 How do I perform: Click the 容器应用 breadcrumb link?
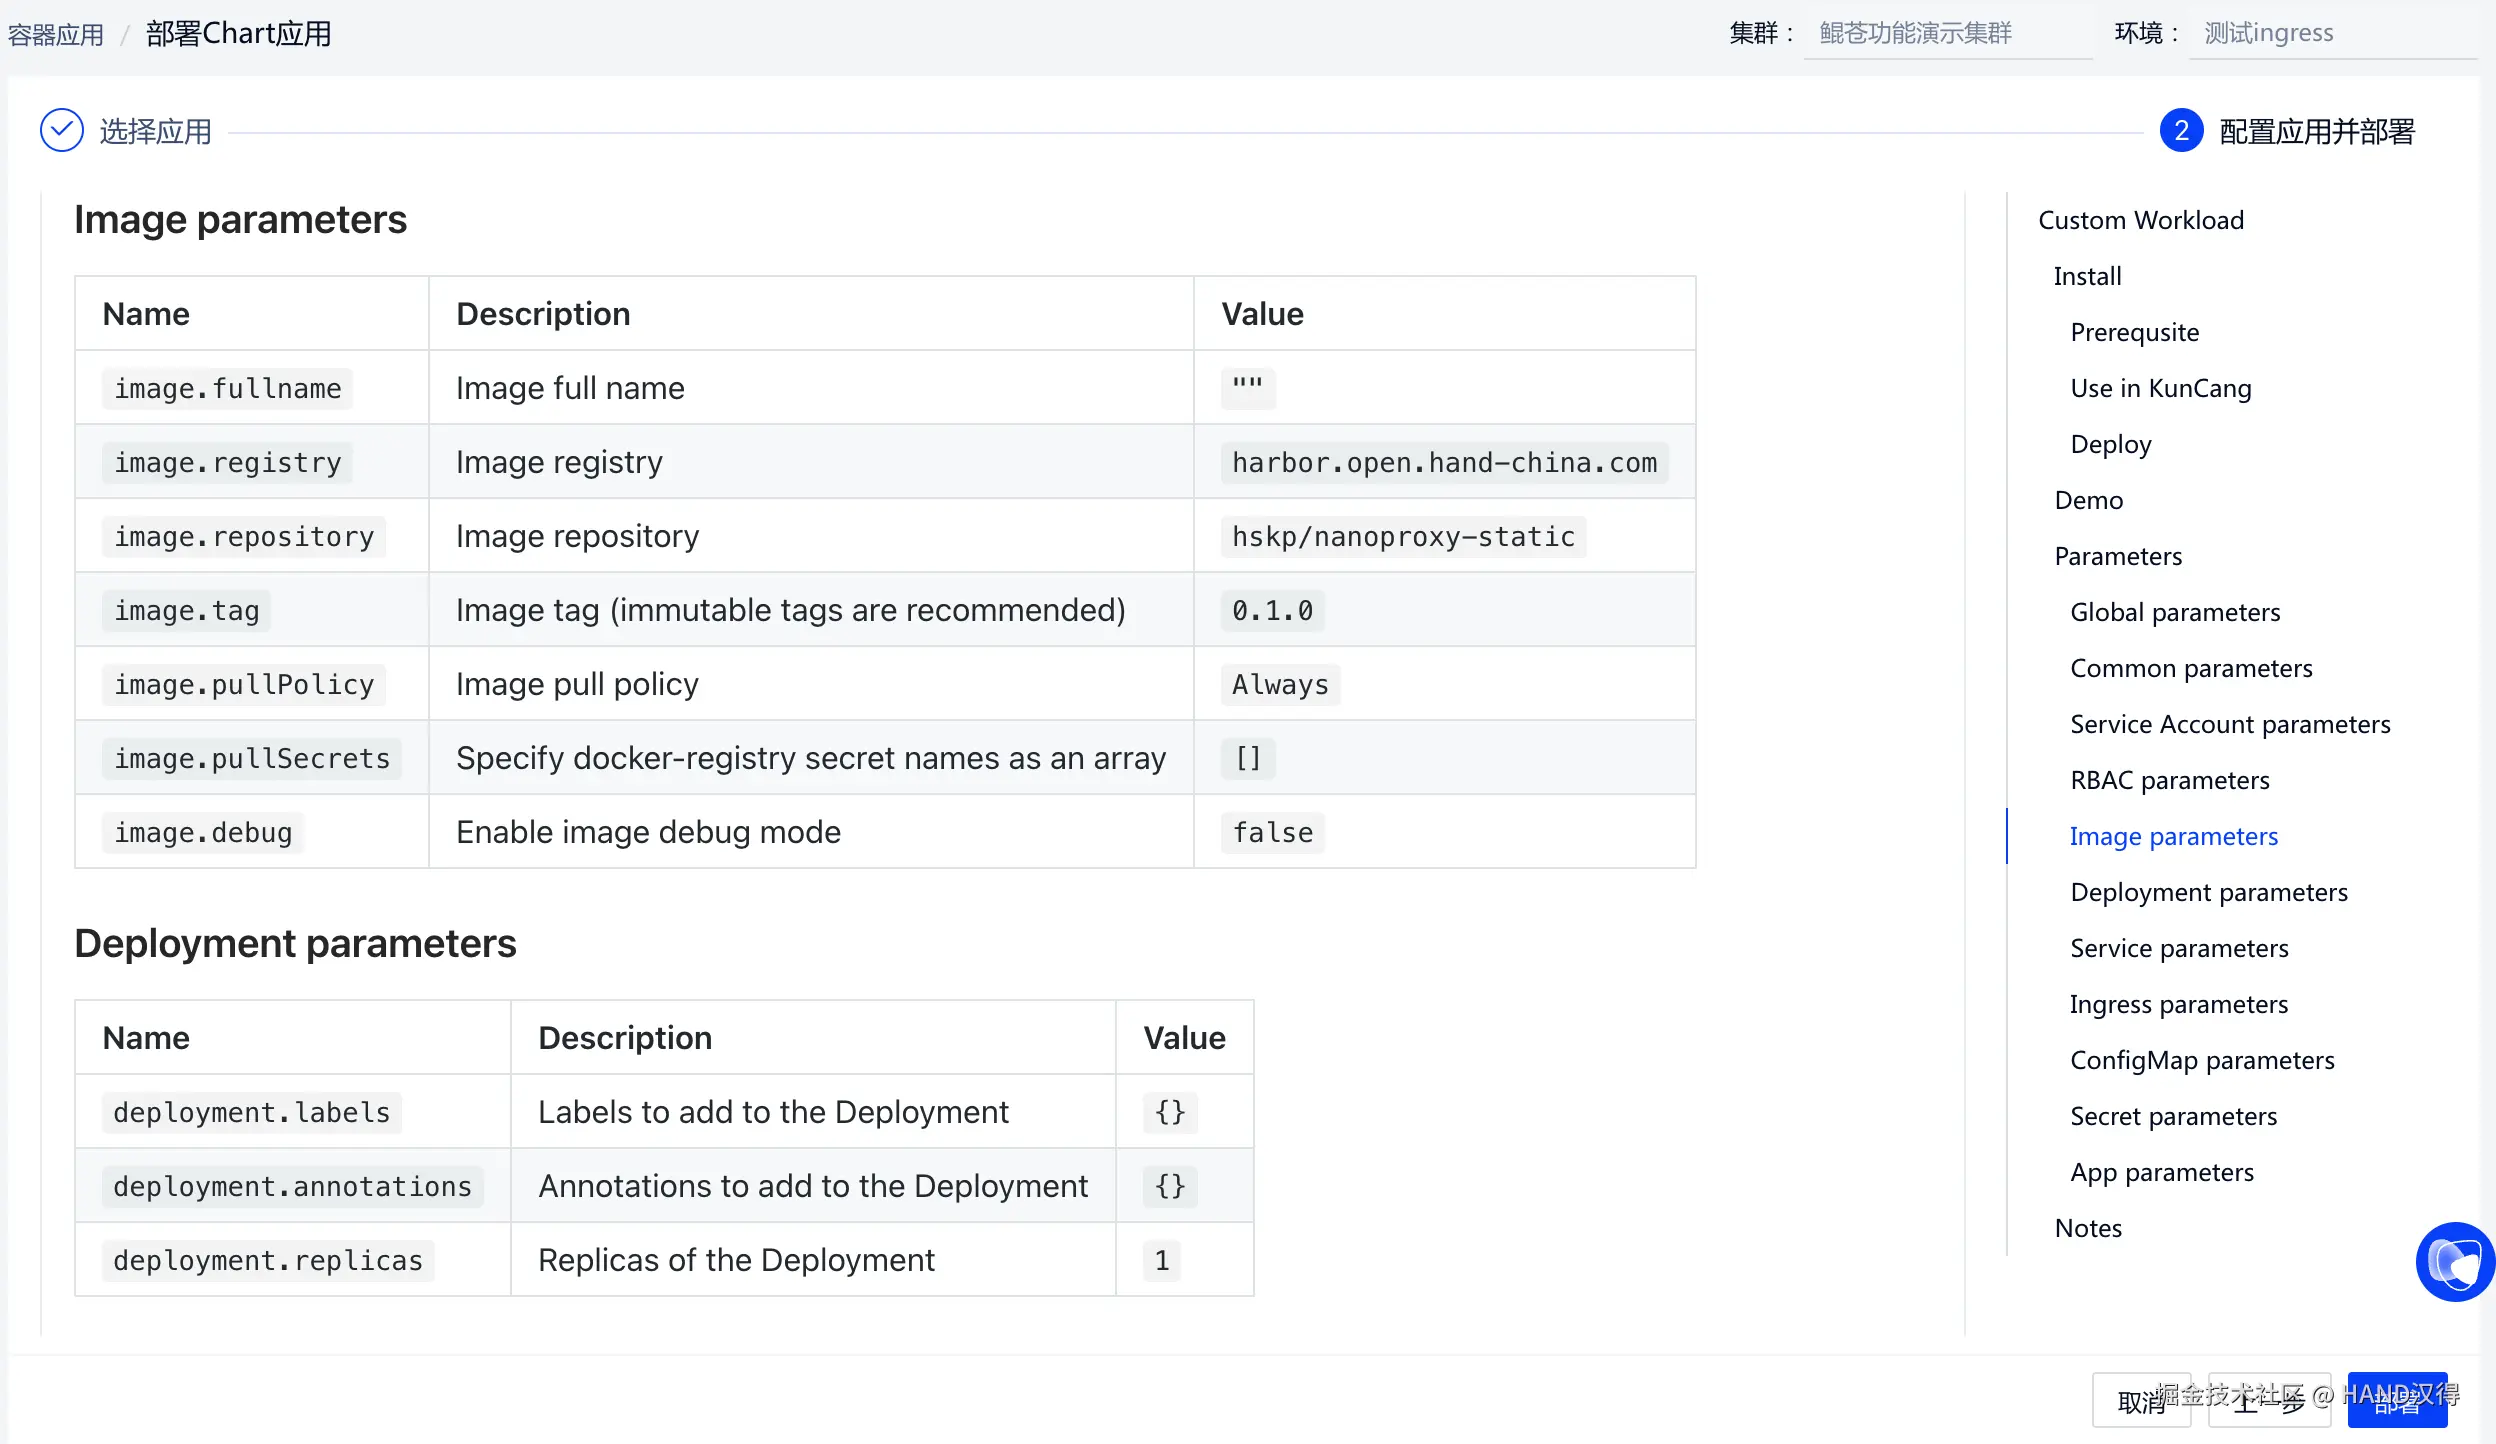tap(56, 35)
